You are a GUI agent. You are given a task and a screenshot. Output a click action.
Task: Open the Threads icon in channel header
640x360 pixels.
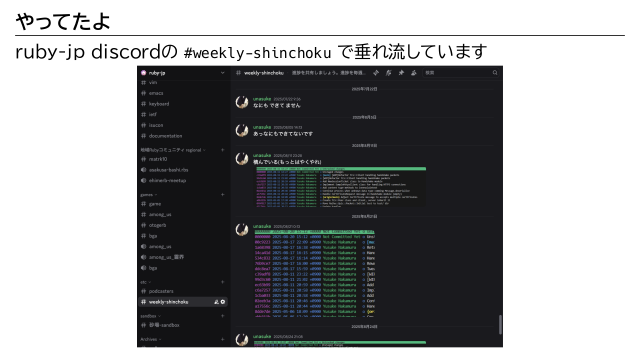coord(376,73)
